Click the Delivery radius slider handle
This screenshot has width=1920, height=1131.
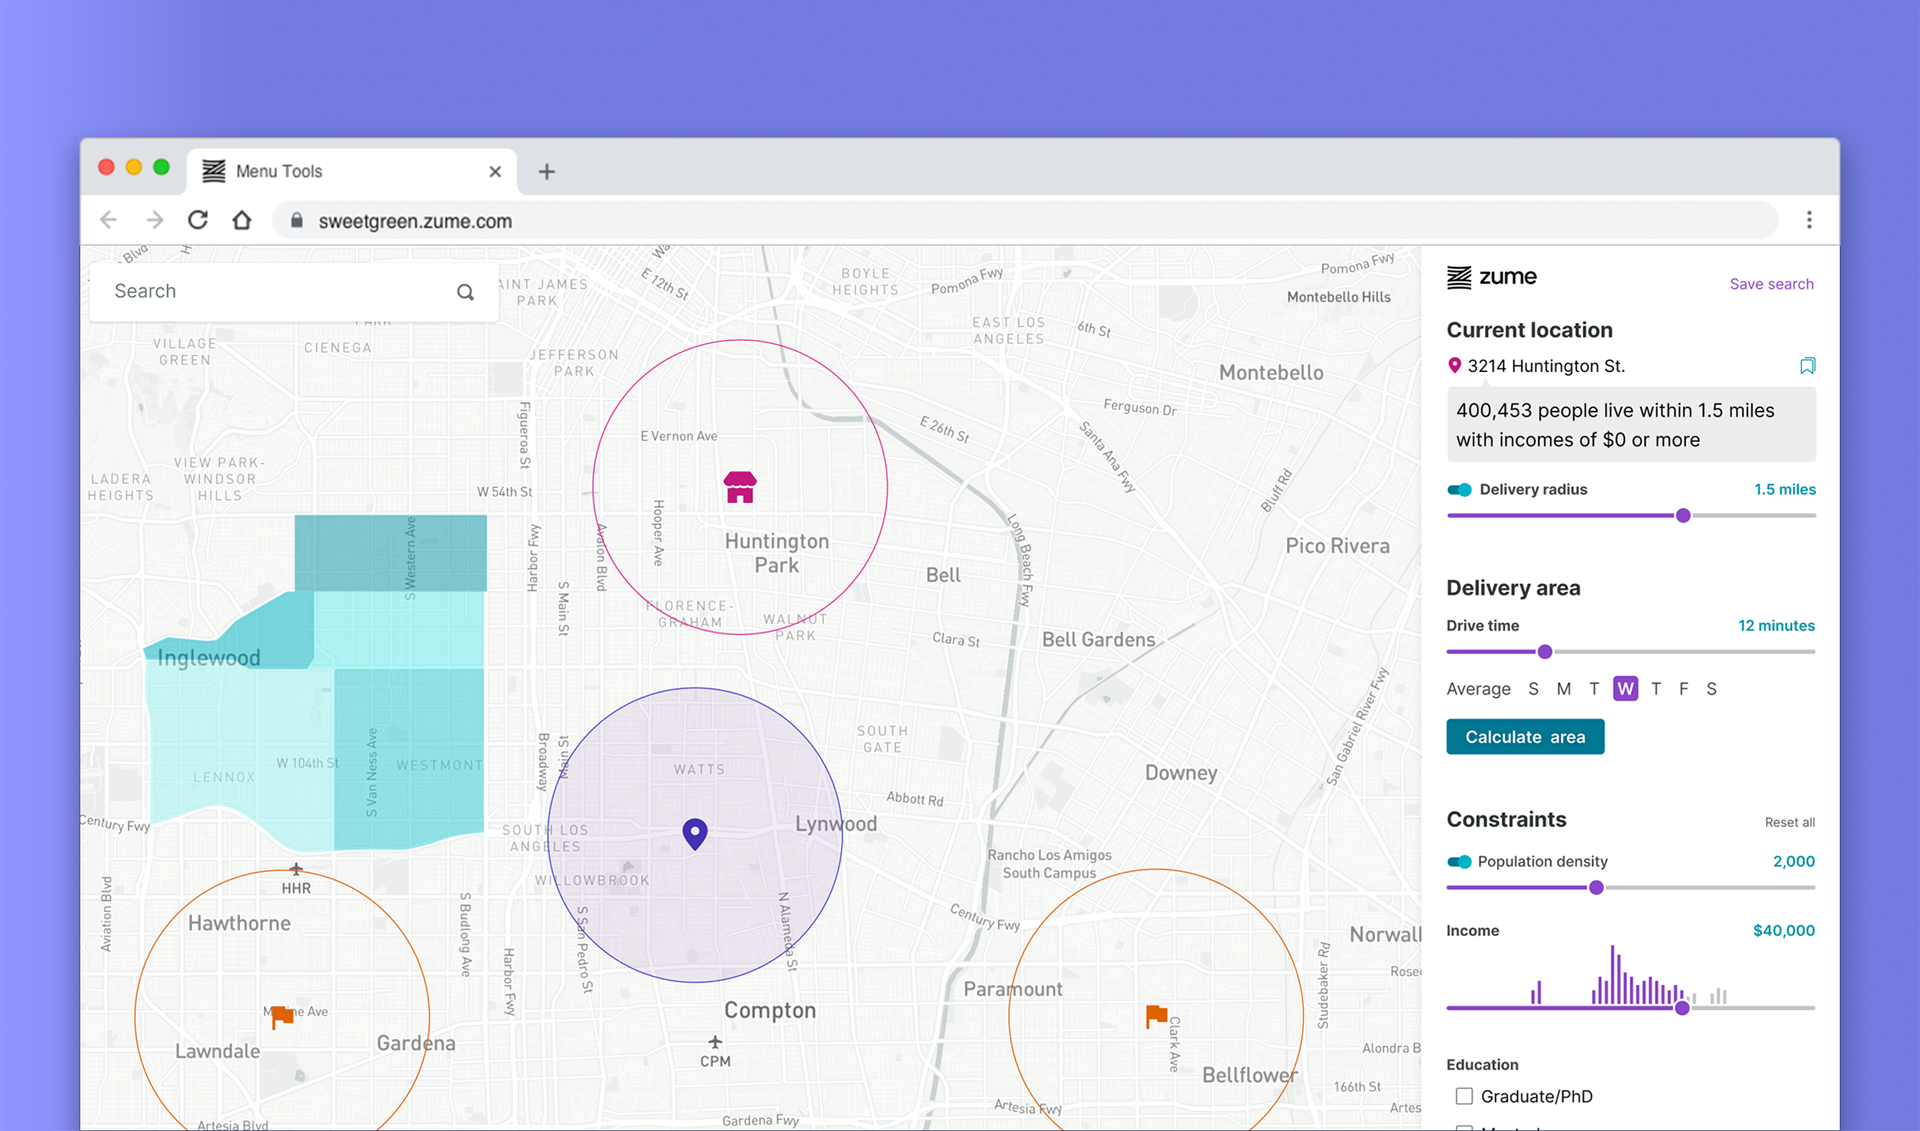(1683, 516)
